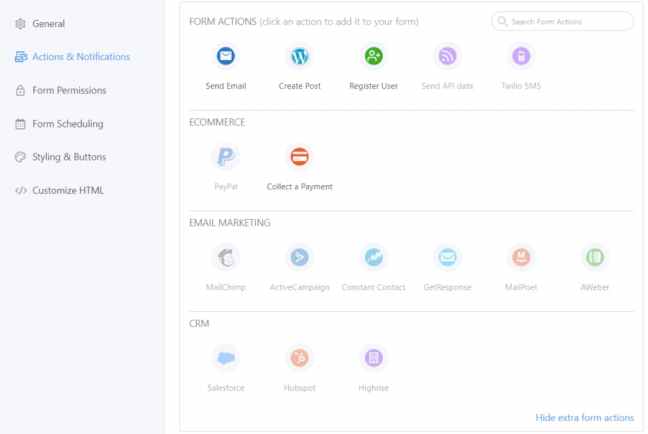The width and height of the screenshot is (648, 434).
Task: Add the Send Email action
Action: click(x=226, y=57)
